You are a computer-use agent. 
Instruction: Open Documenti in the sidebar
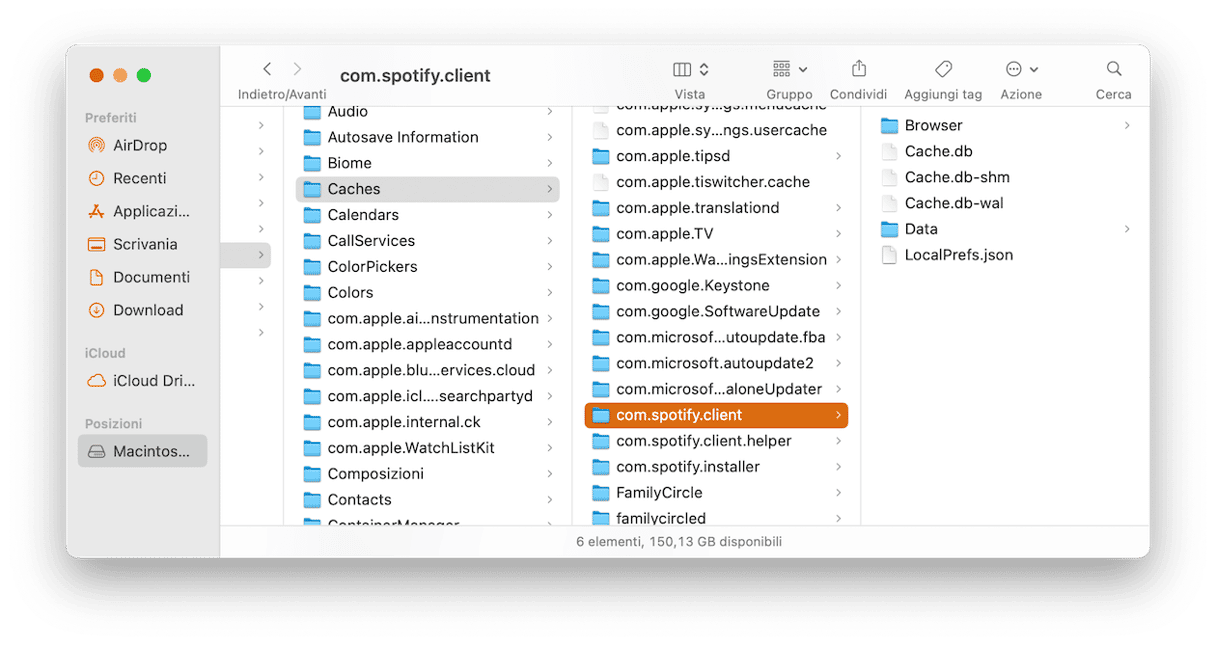(142, 277)
